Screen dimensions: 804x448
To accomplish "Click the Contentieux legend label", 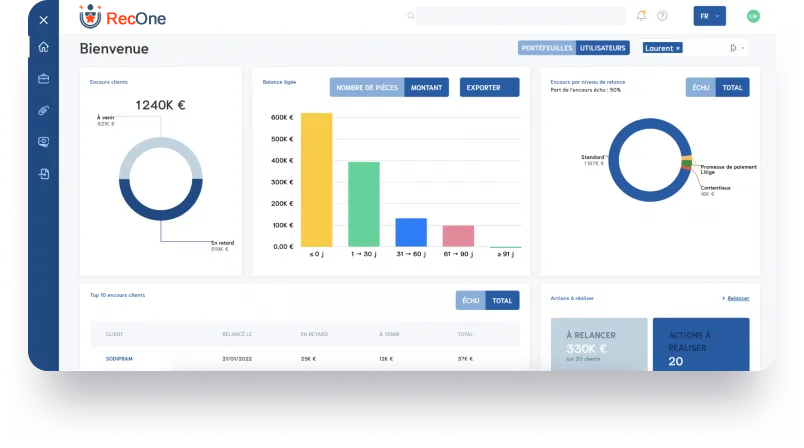I will [x=715, y=188].
